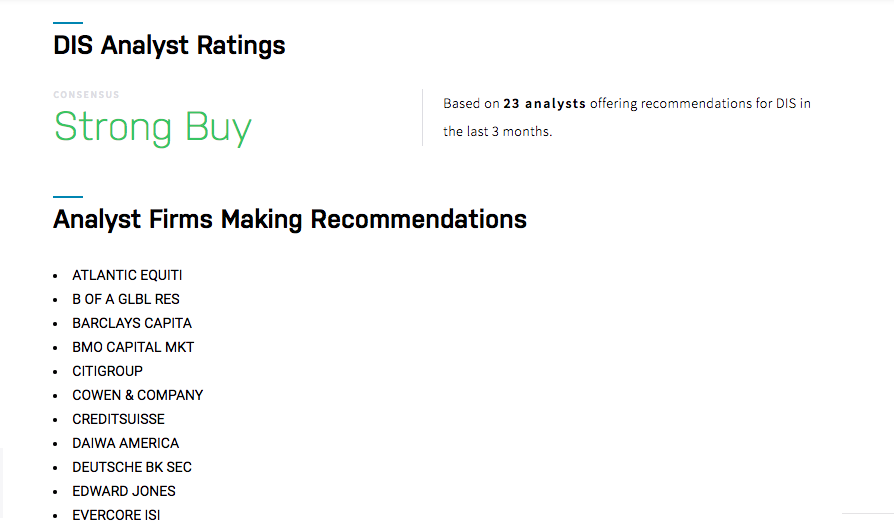
Task: Select DEUTSCHE BK SEC from the firms
Action: (x=132, y=467)
